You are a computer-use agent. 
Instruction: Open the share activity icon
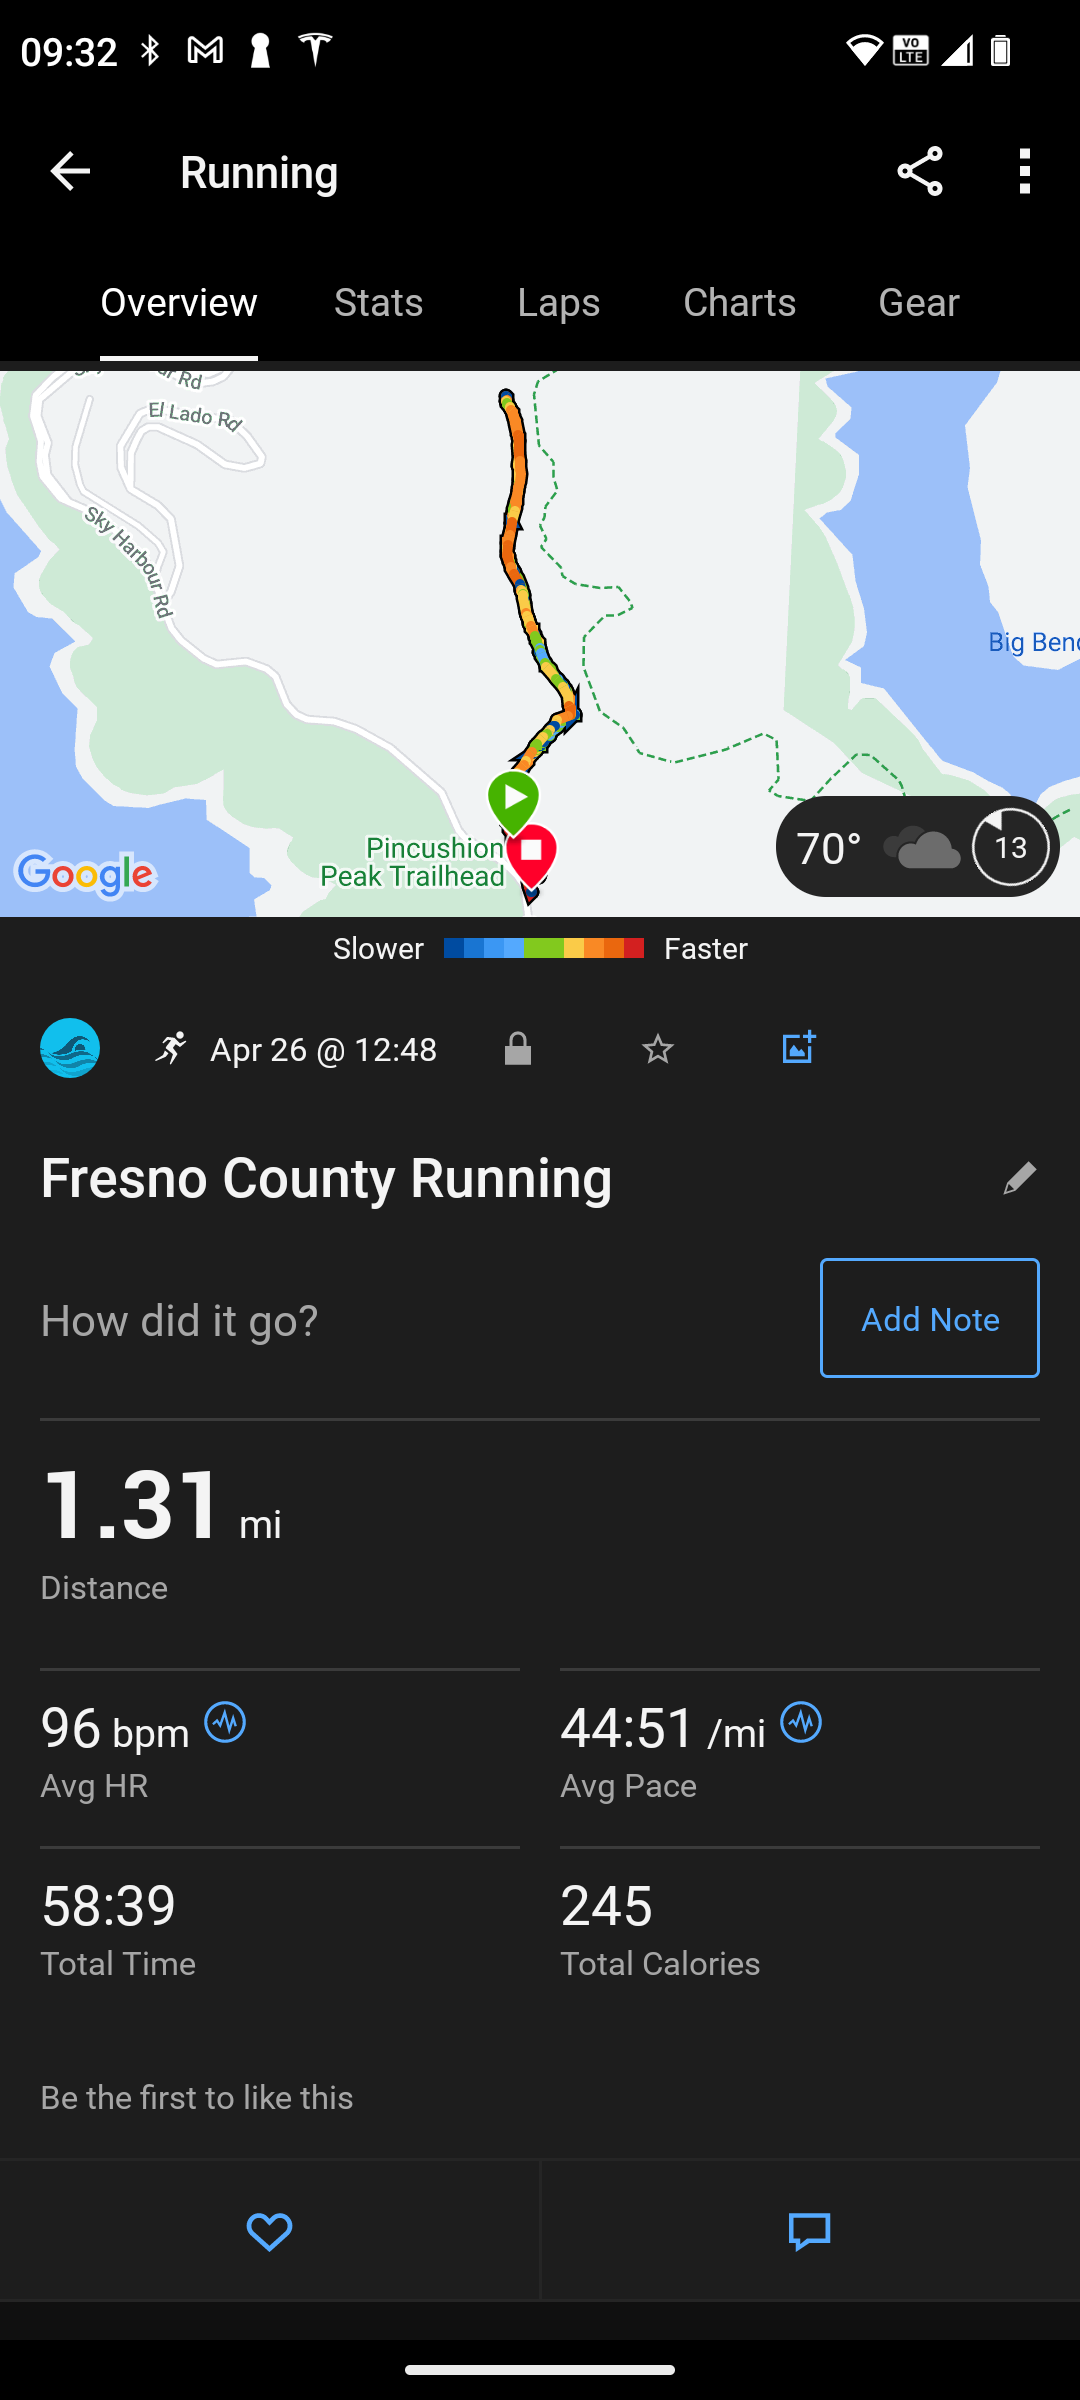point(920,172)
